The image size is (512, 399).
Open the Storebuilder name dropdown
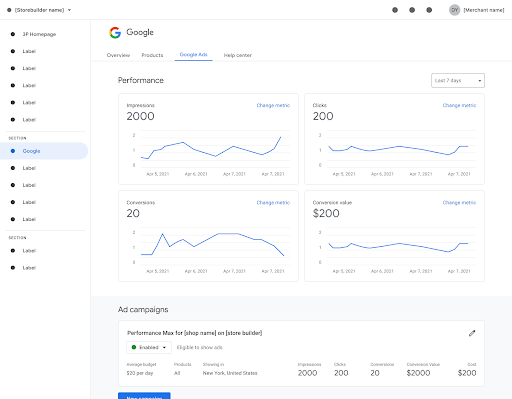click(x=39, y=10)
